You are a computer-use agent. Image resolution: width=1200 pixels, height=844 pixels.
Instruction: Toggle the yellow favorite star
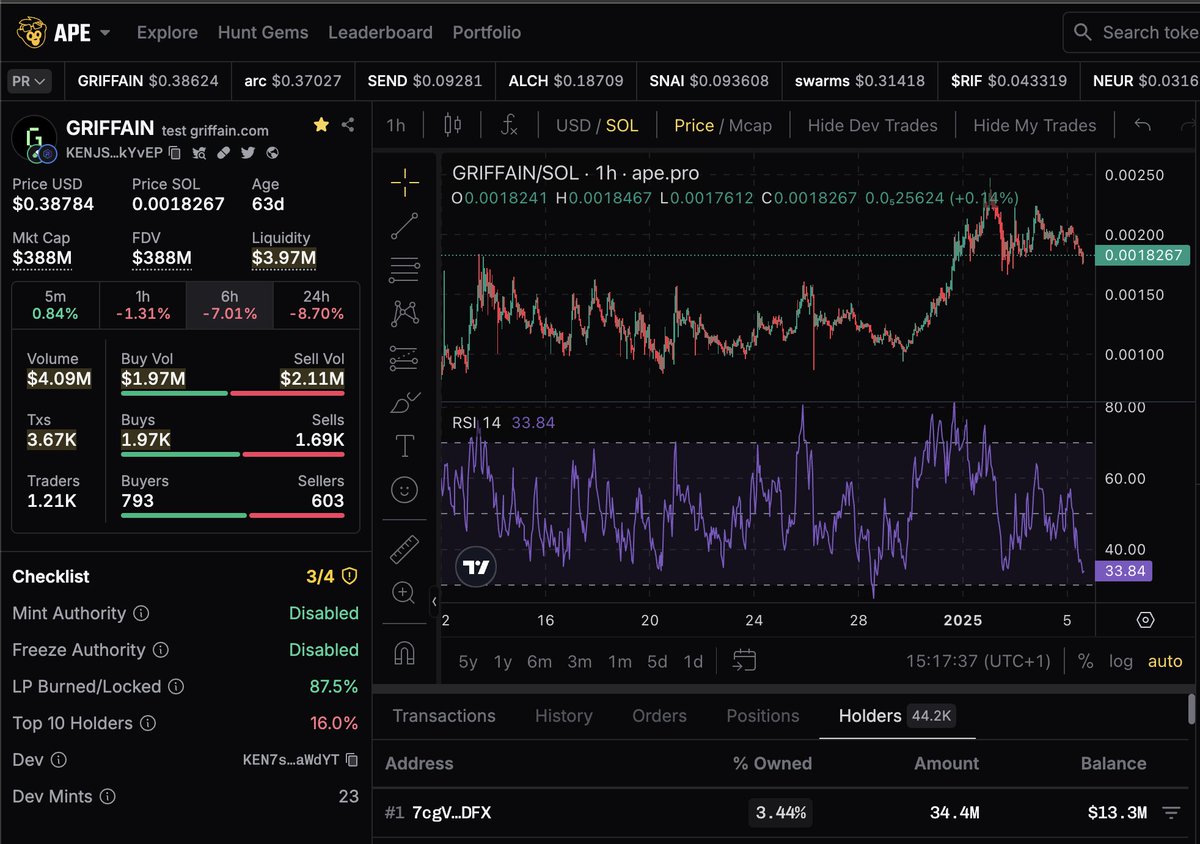pyautogui.click(x=321, y=125)
